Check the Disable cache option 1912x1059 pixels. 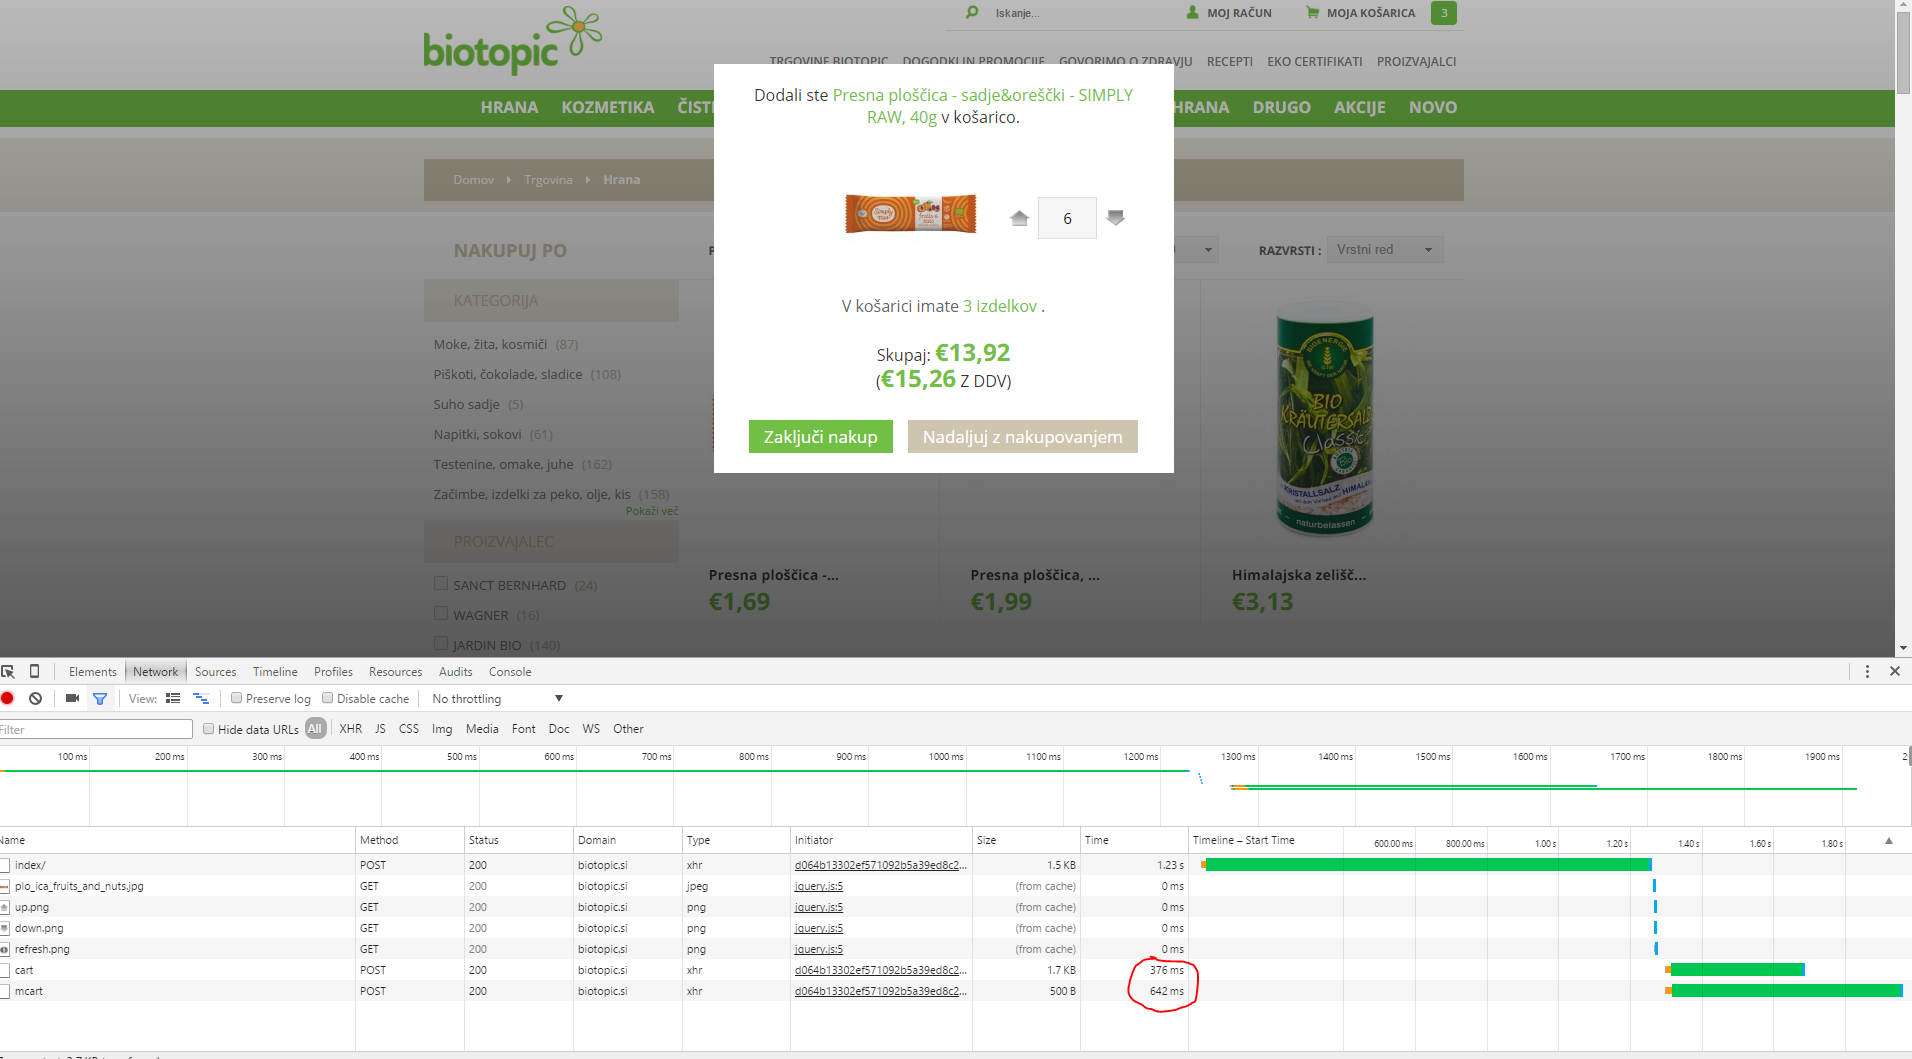pyautogui.click(x=328, y=699)
